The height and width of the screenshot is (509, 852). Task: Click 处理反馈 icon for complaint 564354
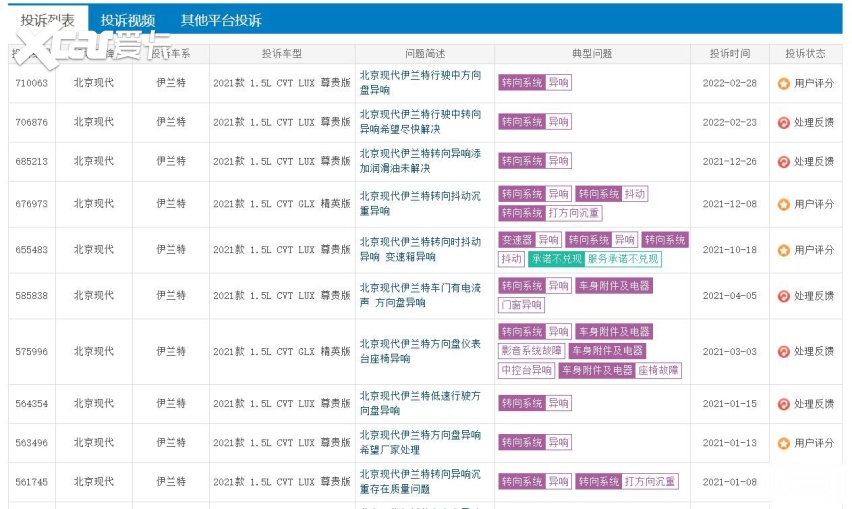784,404
